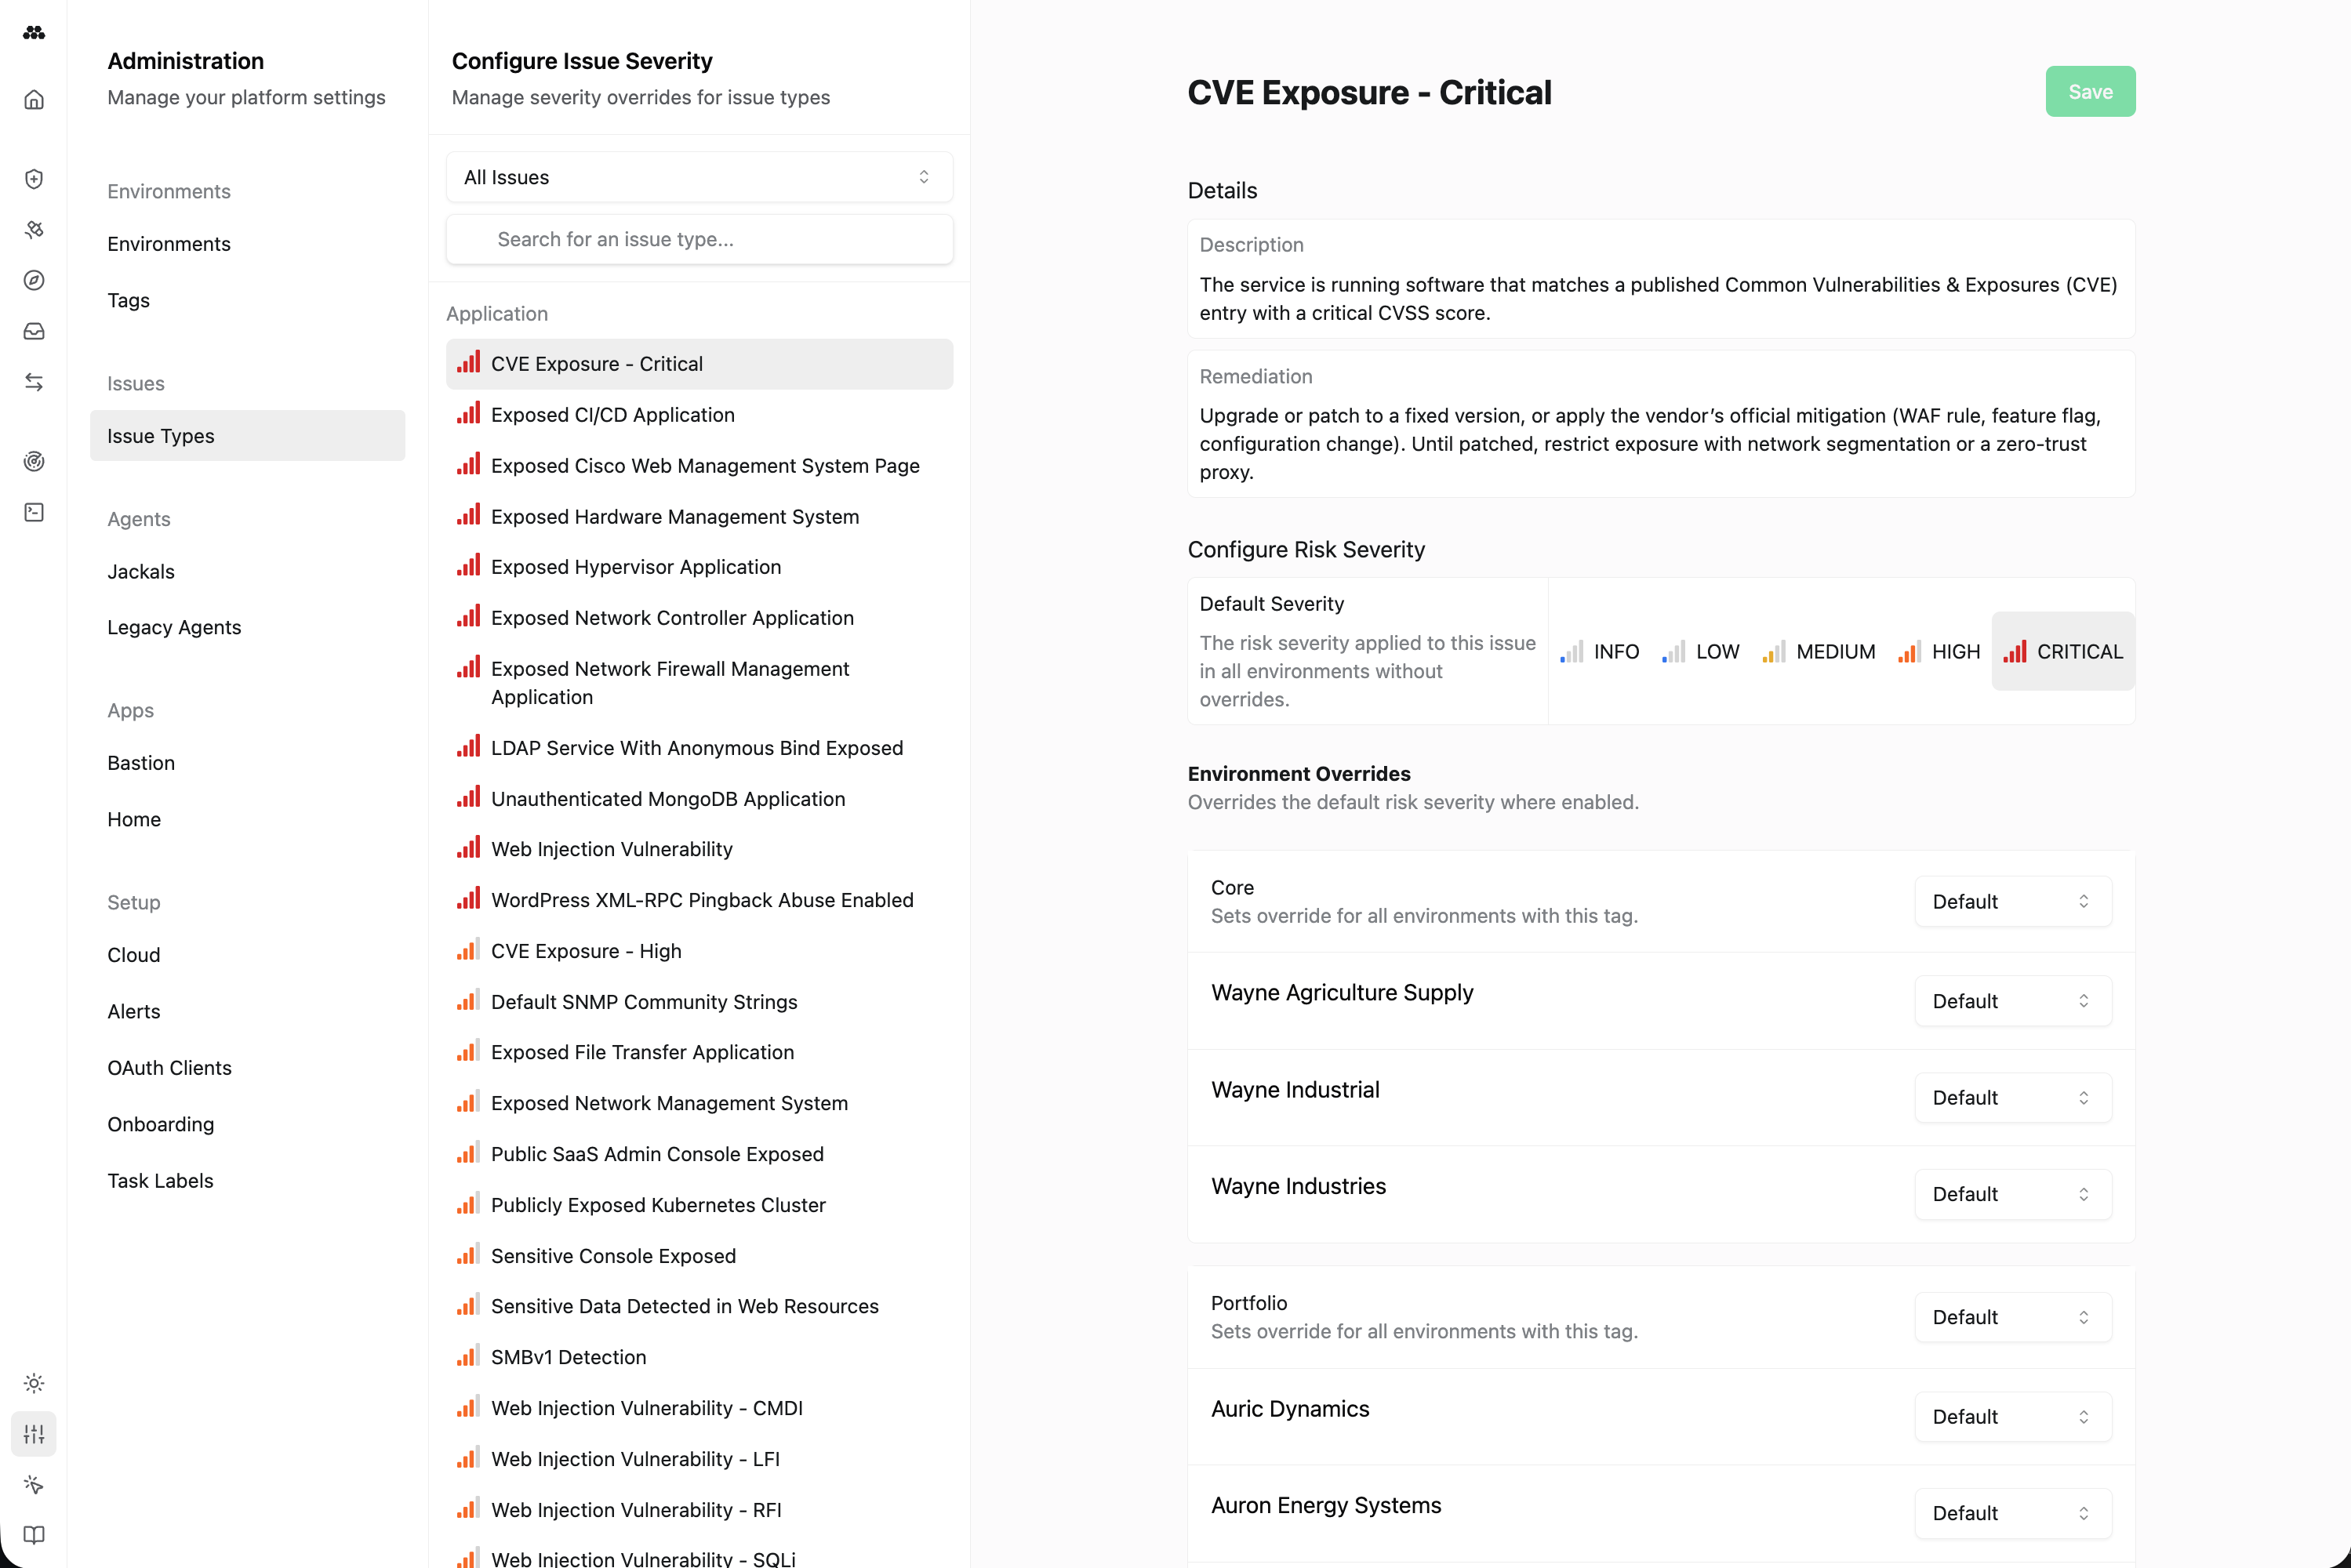
Task: Expand the All Issues filter dropdown
Action: tap(699, 177)
